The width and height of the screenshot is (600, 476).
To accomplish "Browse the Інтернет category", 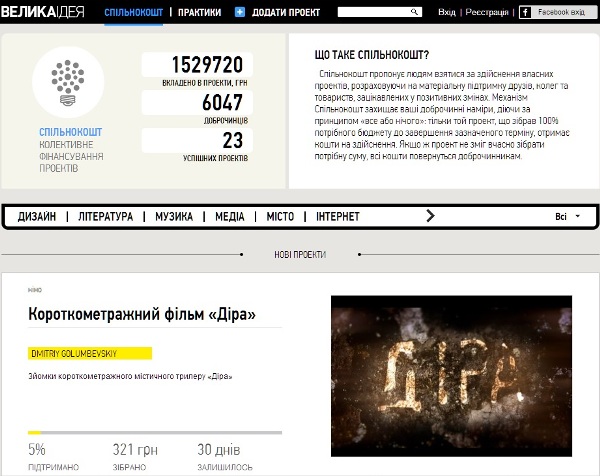I will [x=338, y=216].
